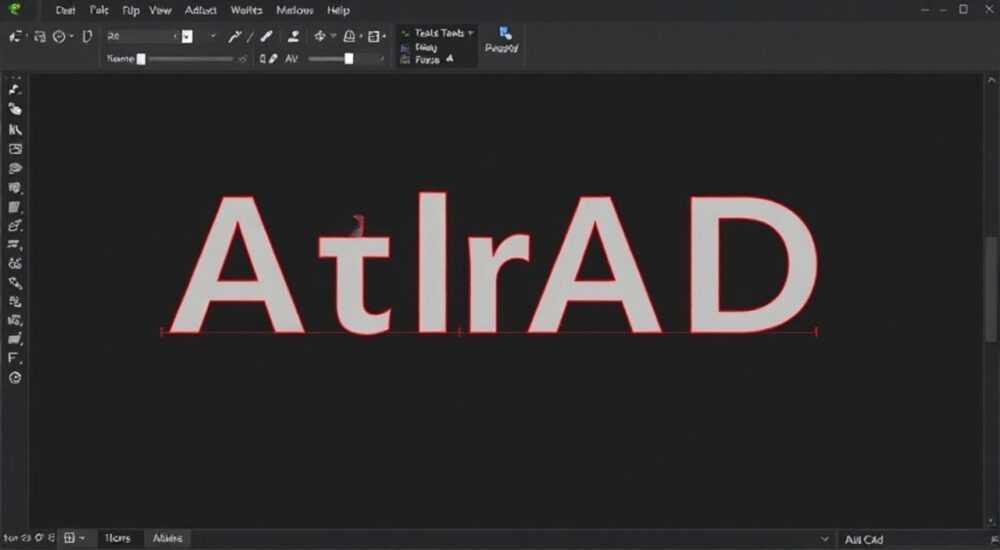Click the AV kerning icon
The image size is (1000, 550).
[x=291, y=59]
